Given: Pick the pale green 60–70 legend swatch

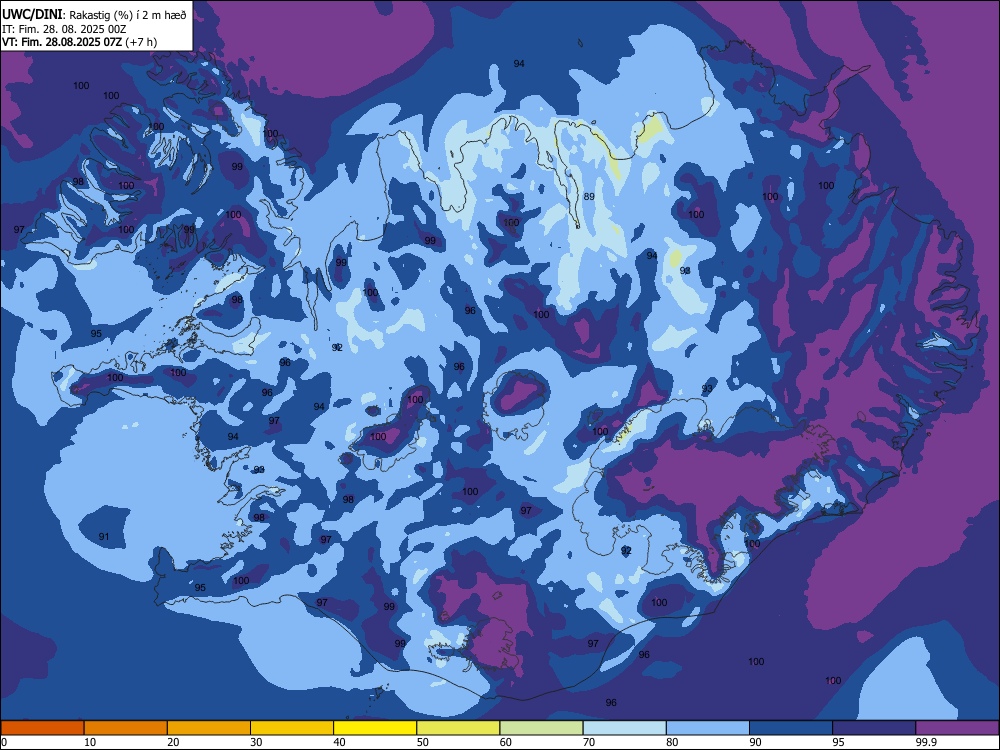Looking at the screenshot, I should click(541, 728).
